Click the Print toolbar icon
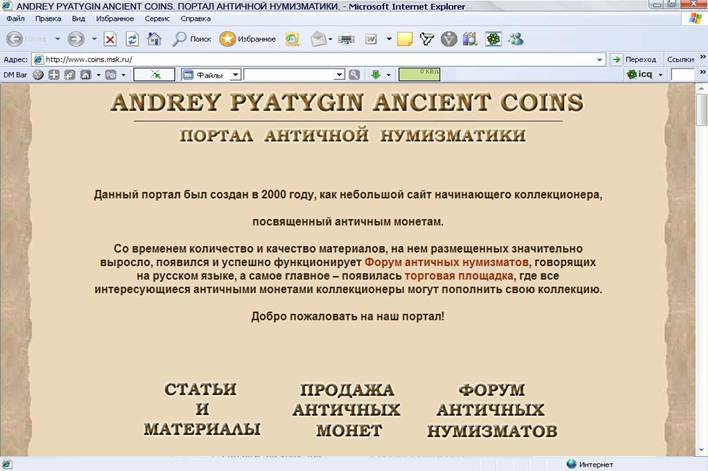Image resolution: width=708 pixels, height=471 pixels. coord(346,39)
